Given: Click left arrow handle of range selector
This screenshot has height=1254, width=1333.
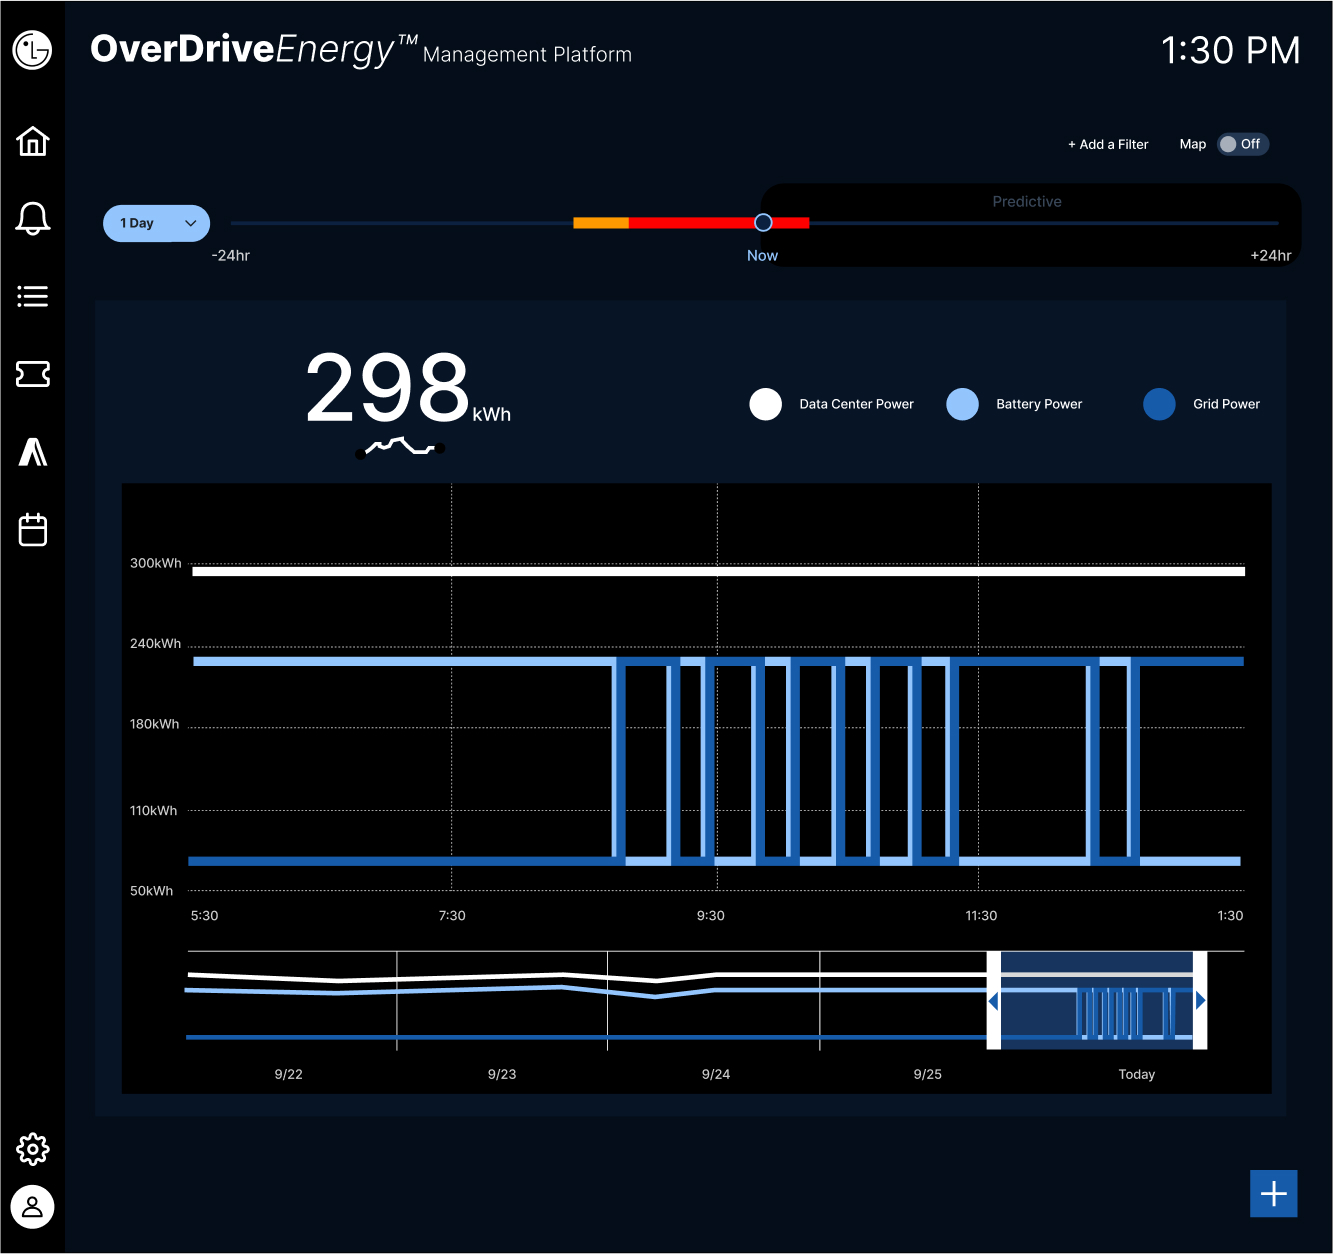Looking at the screenshot, I should [994, 1000].
